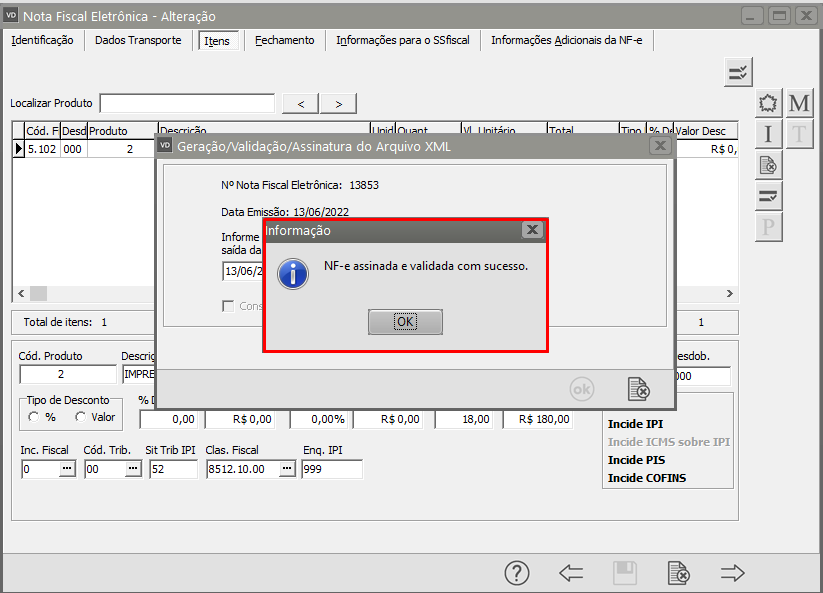Go back using the left arrow icon
This screenshot has width=823, height=593.
coord(571,573)
